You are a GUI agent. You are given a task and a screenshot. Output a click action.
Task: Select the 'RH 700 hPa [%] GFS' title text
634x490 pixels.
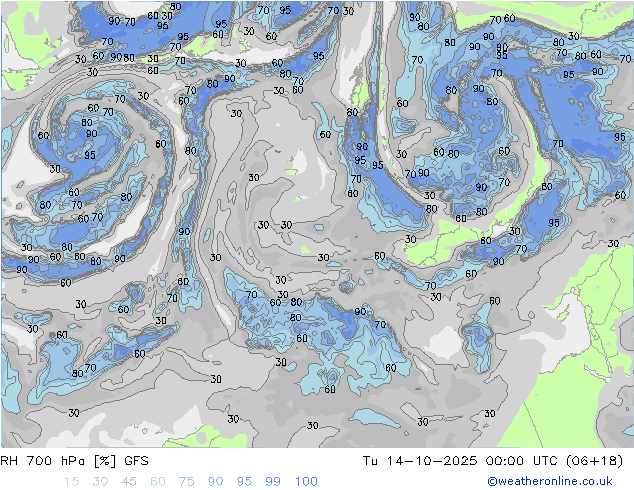pyautogui.click(x=74, y=461)
